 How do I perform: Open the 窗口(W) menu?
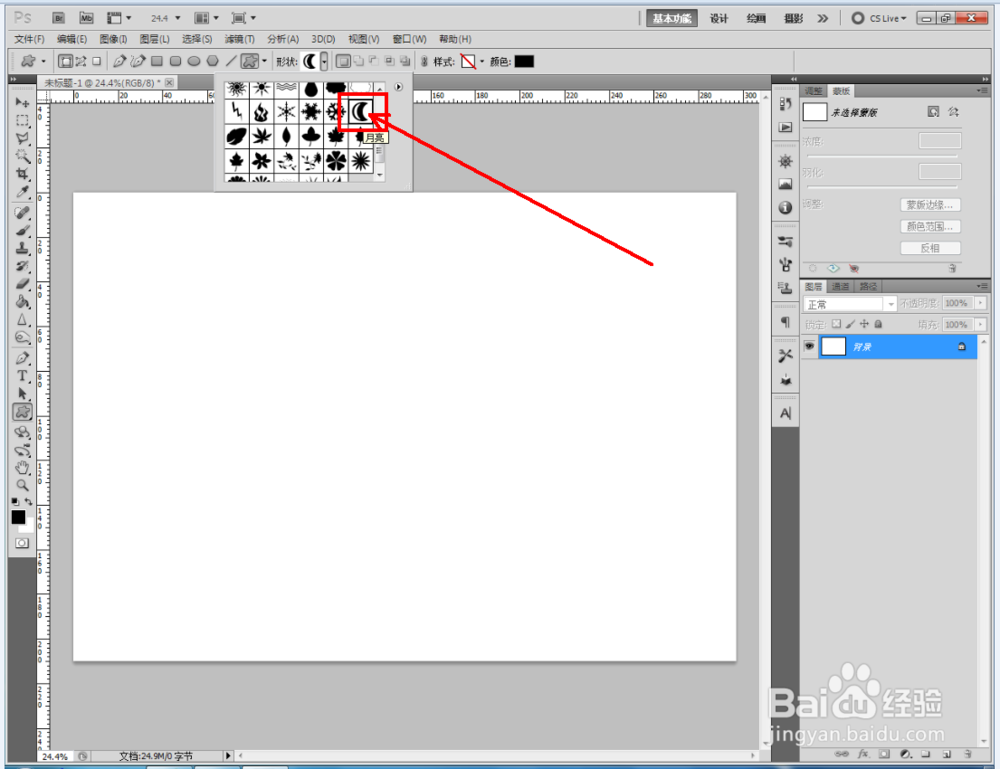409,39
